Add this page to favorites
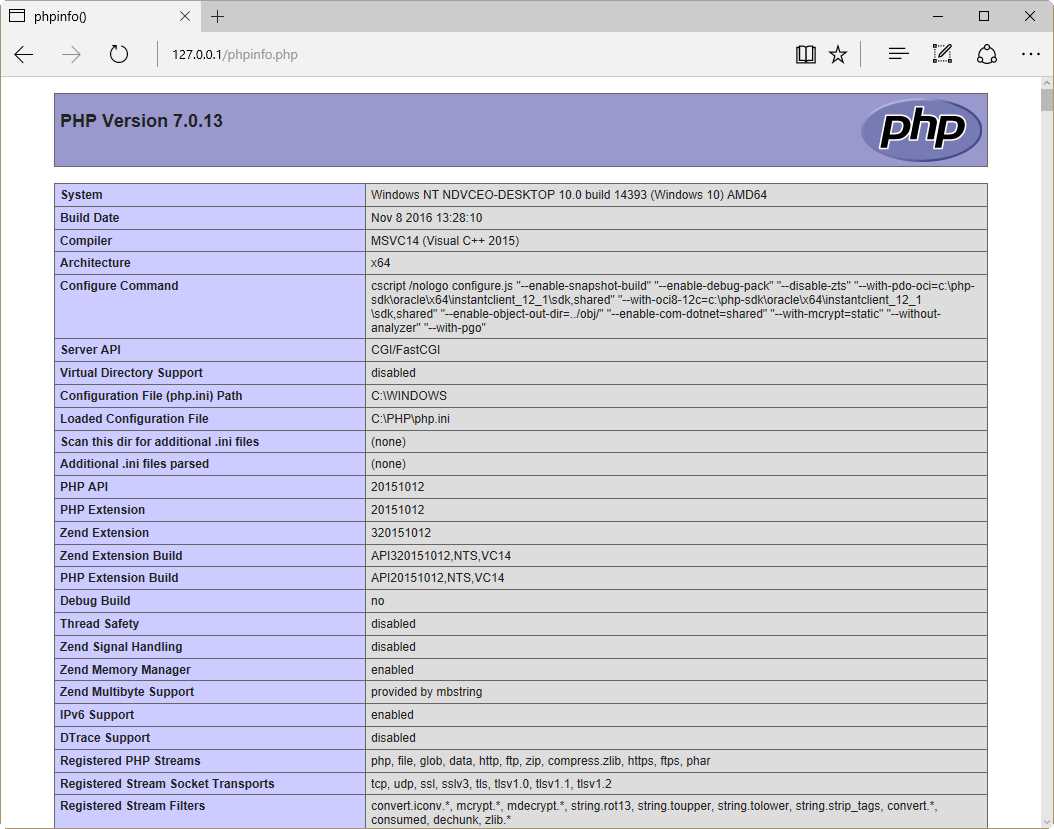Screen dimensions: 1054x829 (x=838, y=54)
